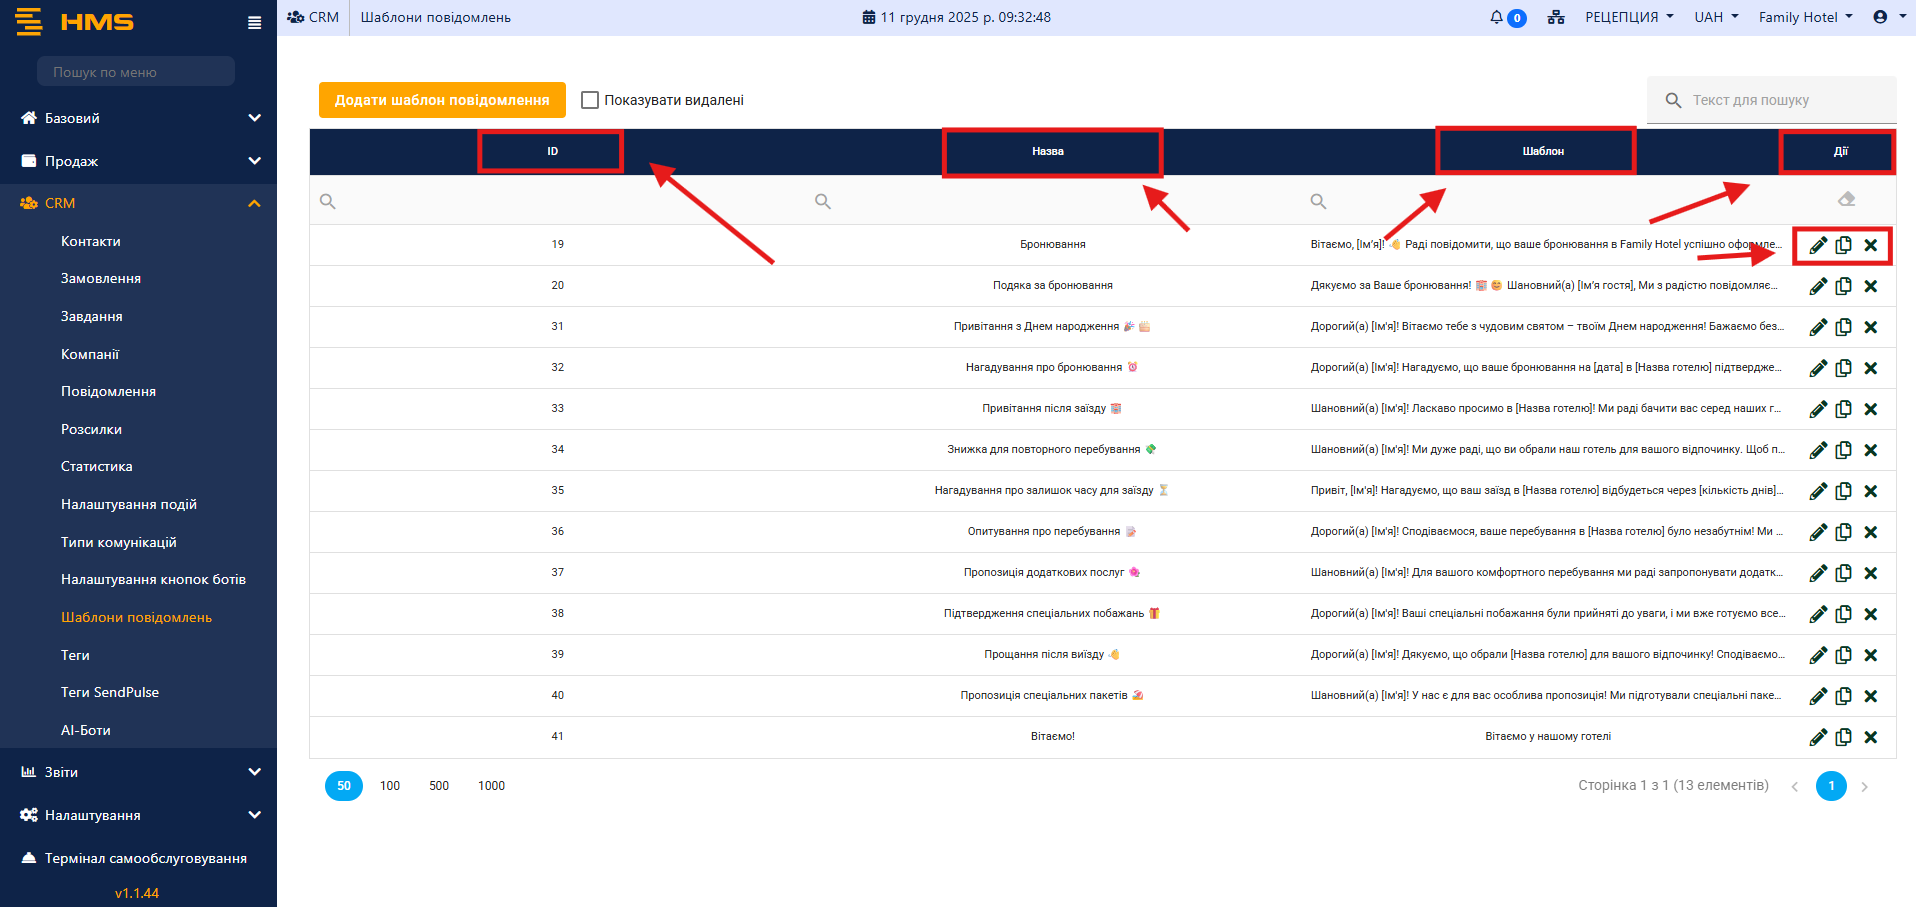Open the UAH currency dropdown
This screenshot has height=907, width=1916.
(1716, 17)
